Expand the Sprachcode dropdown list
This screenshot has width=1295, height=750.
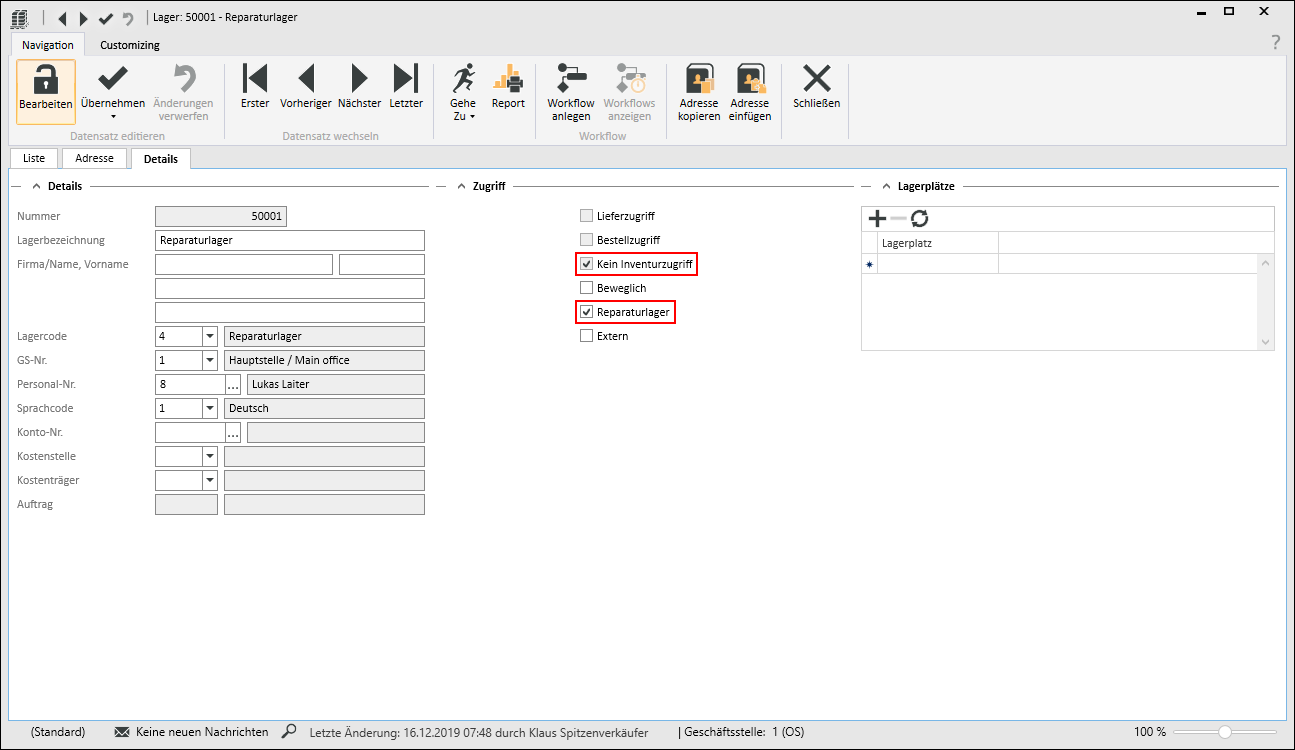(210, 409)
